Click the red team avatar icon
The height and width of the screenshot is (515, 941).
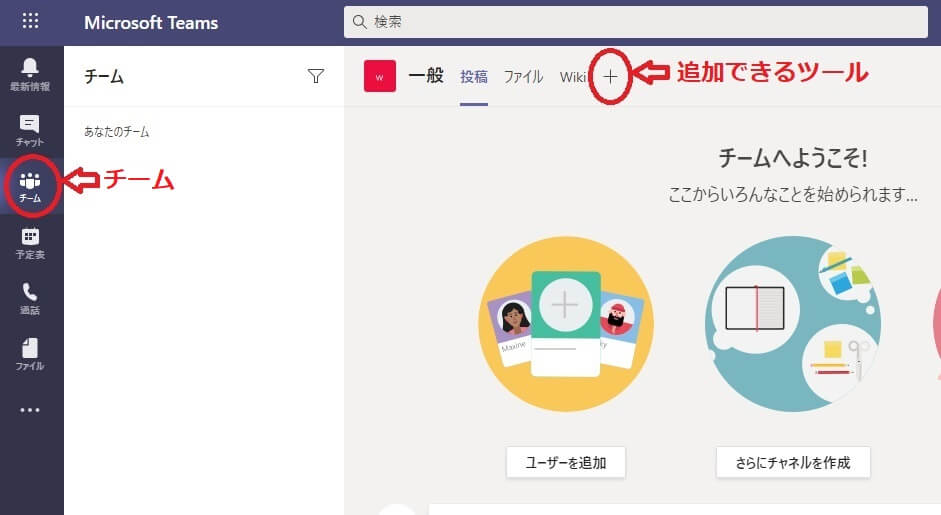(380, 76)
